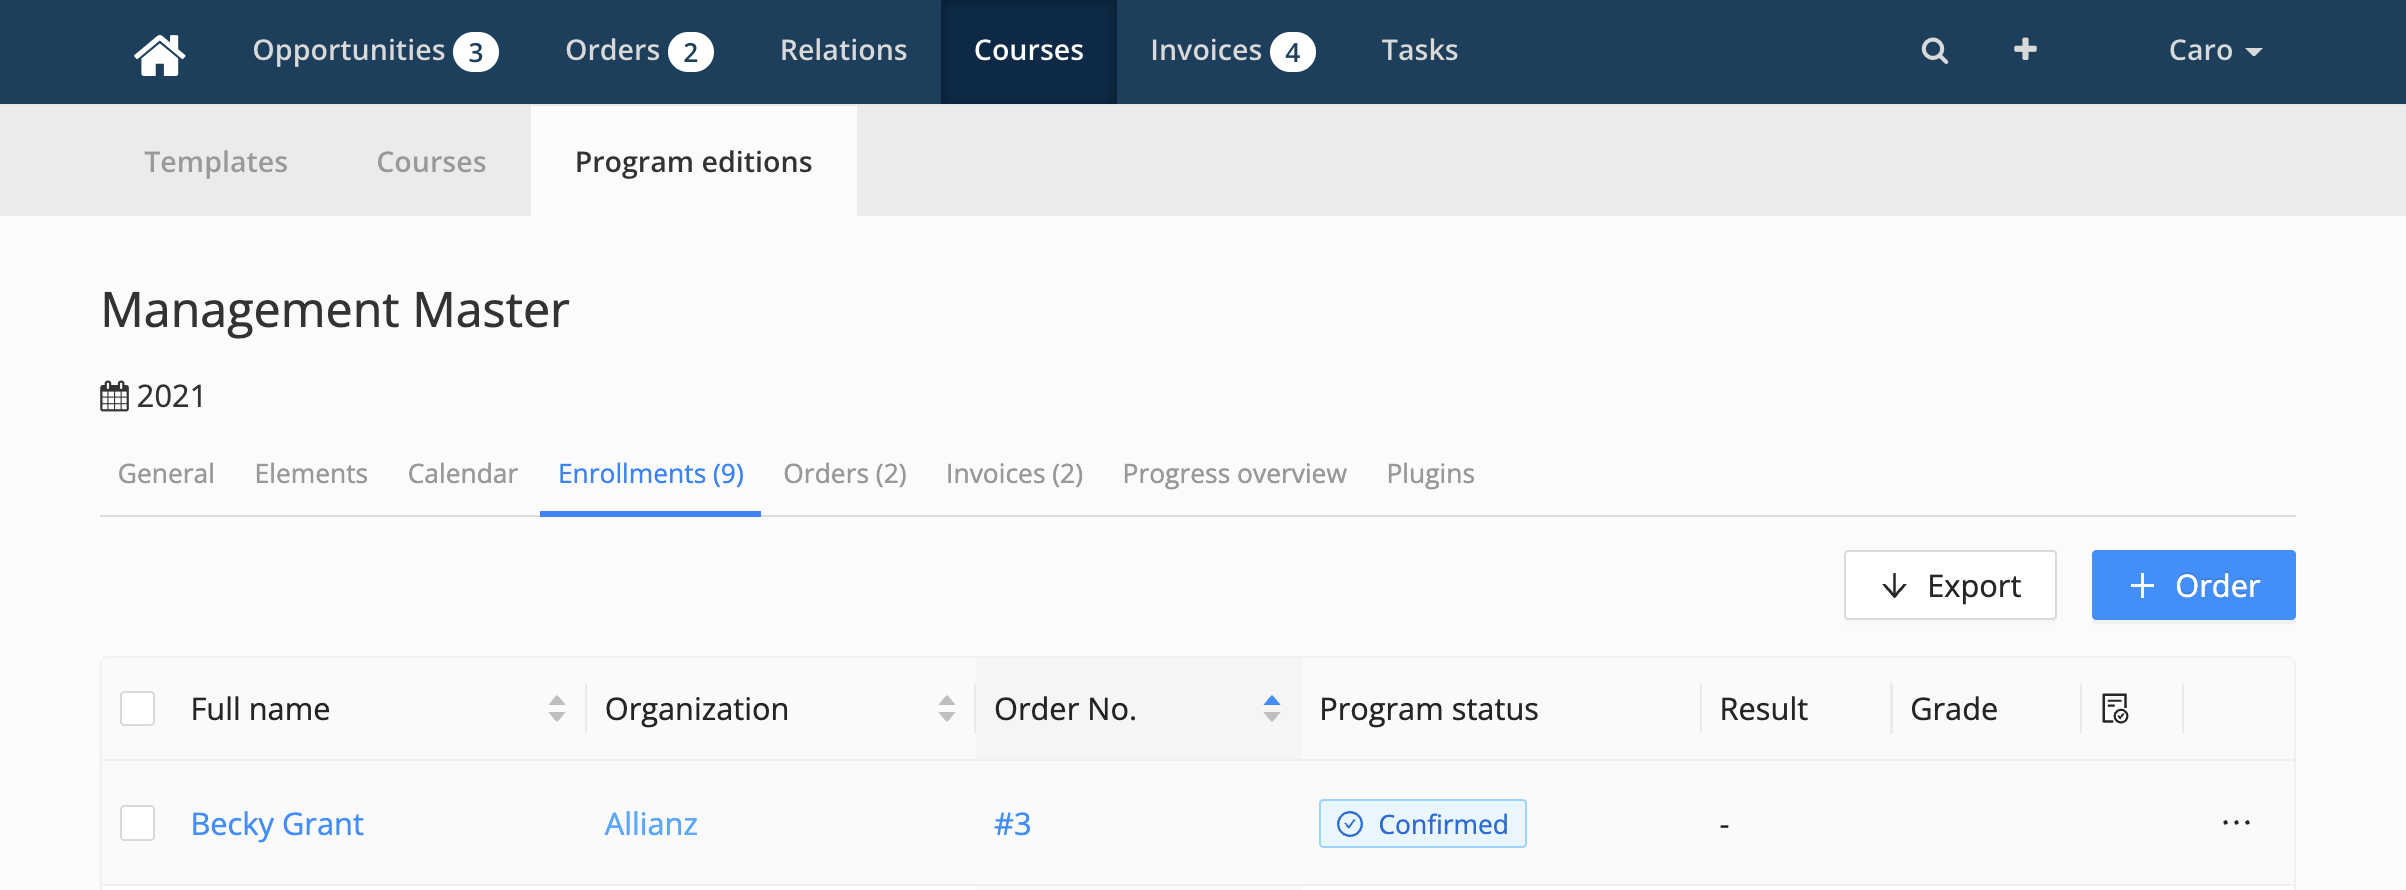2406x890 pixels.
Task: Click the blue Order button
Action: [2193, 585]
